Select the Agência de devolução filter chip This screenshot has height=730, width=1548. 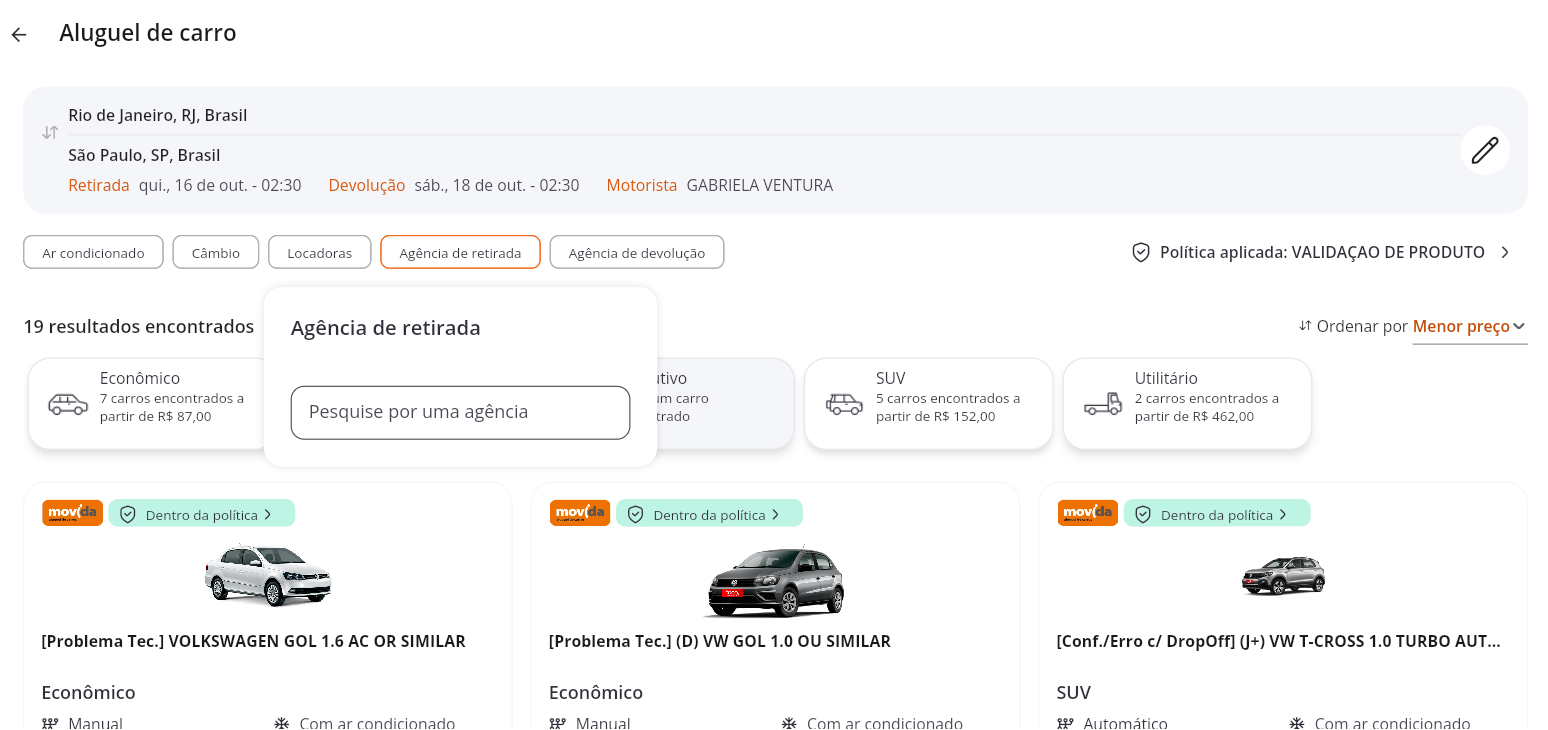pyautogui.click(x=636, y=253)
